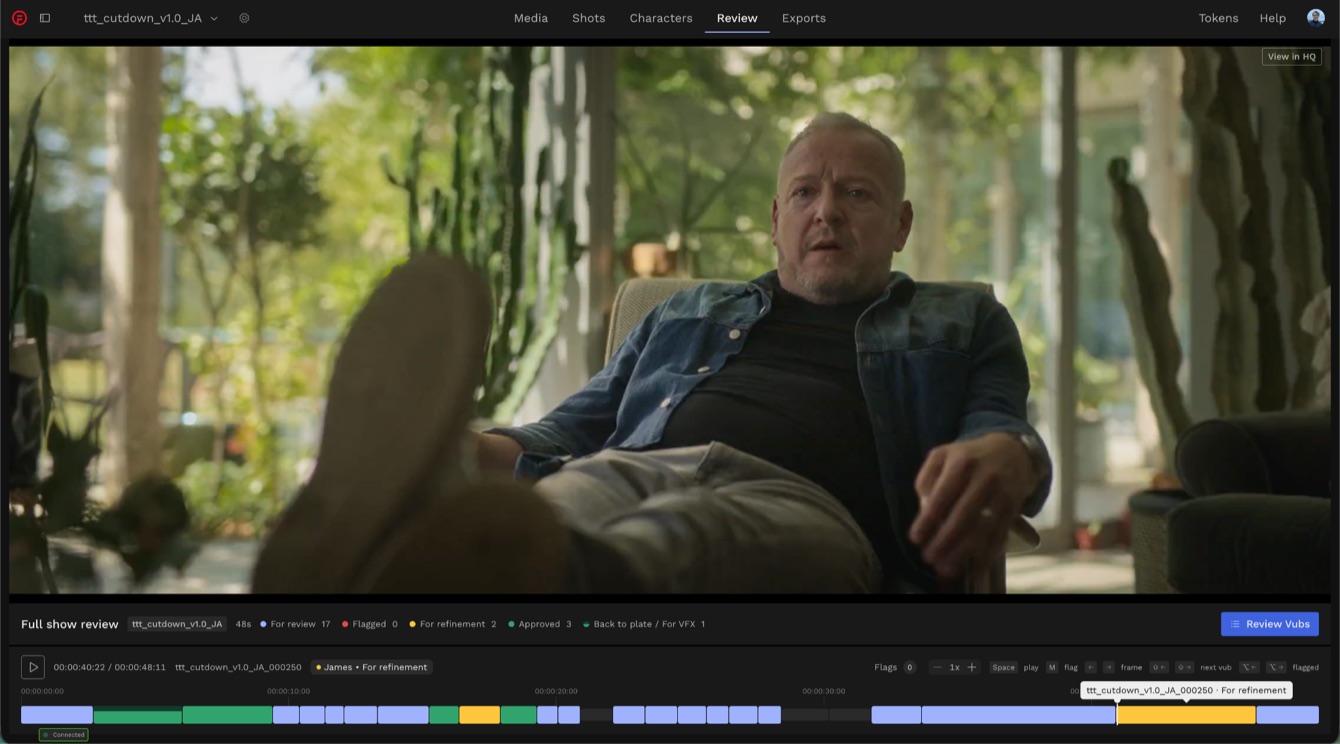The image size is (1340, 744).
Task: Click the Flags counter
Action: 895,667
